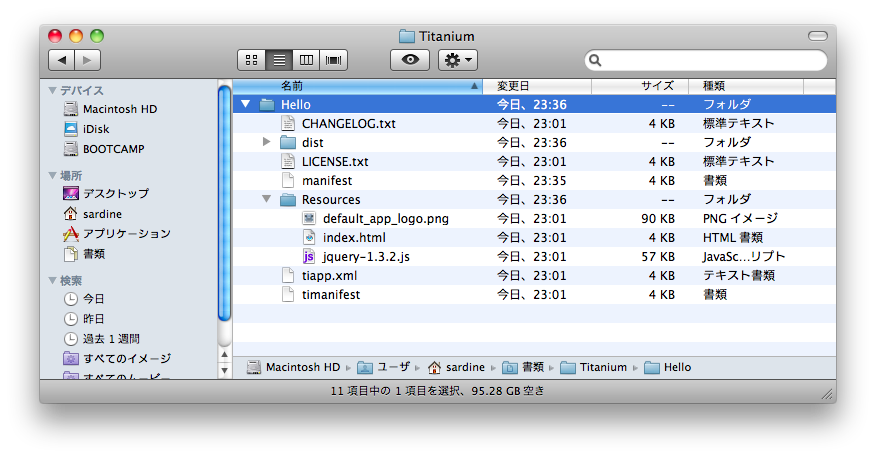Screen dimensions: 876x458
Task: Click the sidebar scroll down arrow
Action: click(225, 370)
